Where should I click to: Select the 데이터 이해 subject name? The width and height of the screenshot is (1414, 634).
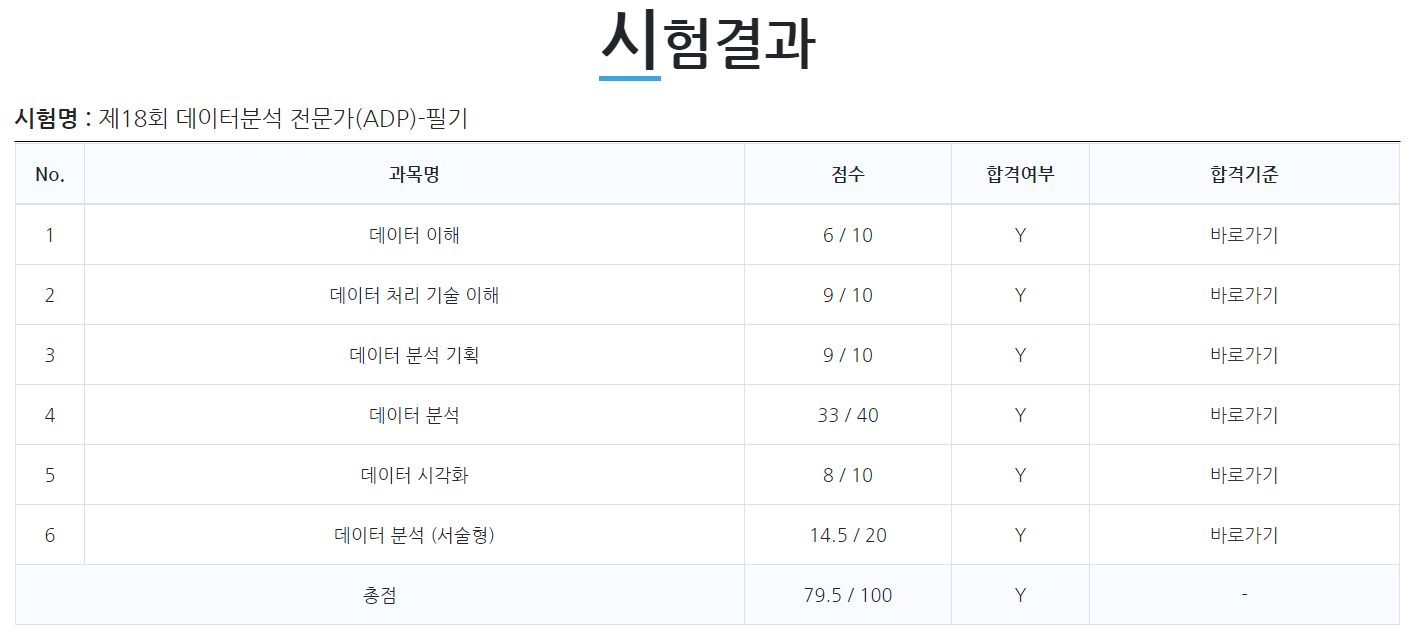click(415, 234)
